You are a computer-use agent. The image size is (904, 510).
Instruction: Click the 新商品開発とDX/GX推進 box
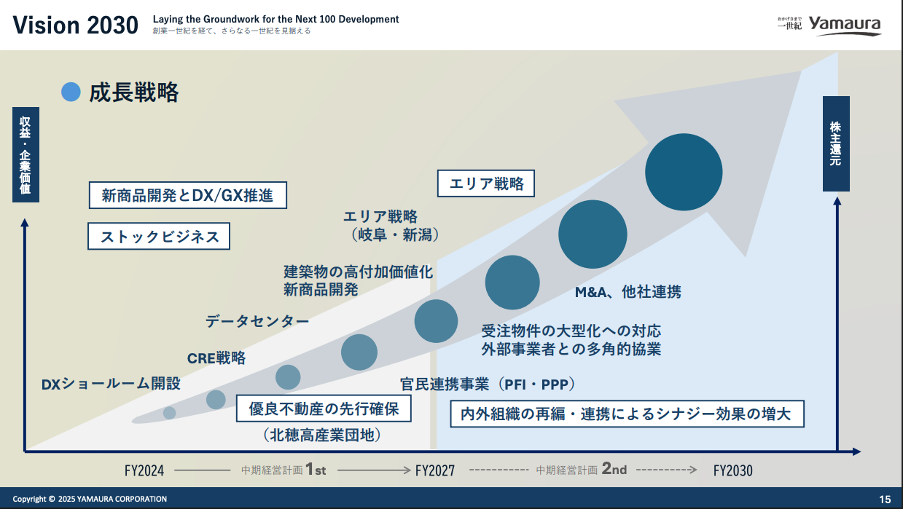coord(188,195)
